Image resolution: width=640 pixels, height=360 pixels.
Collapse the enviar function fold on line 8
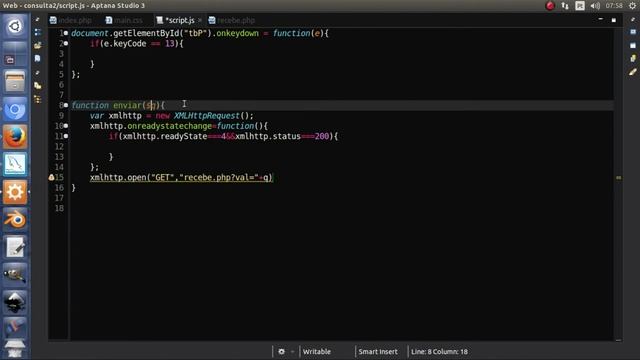click(66, 105)
